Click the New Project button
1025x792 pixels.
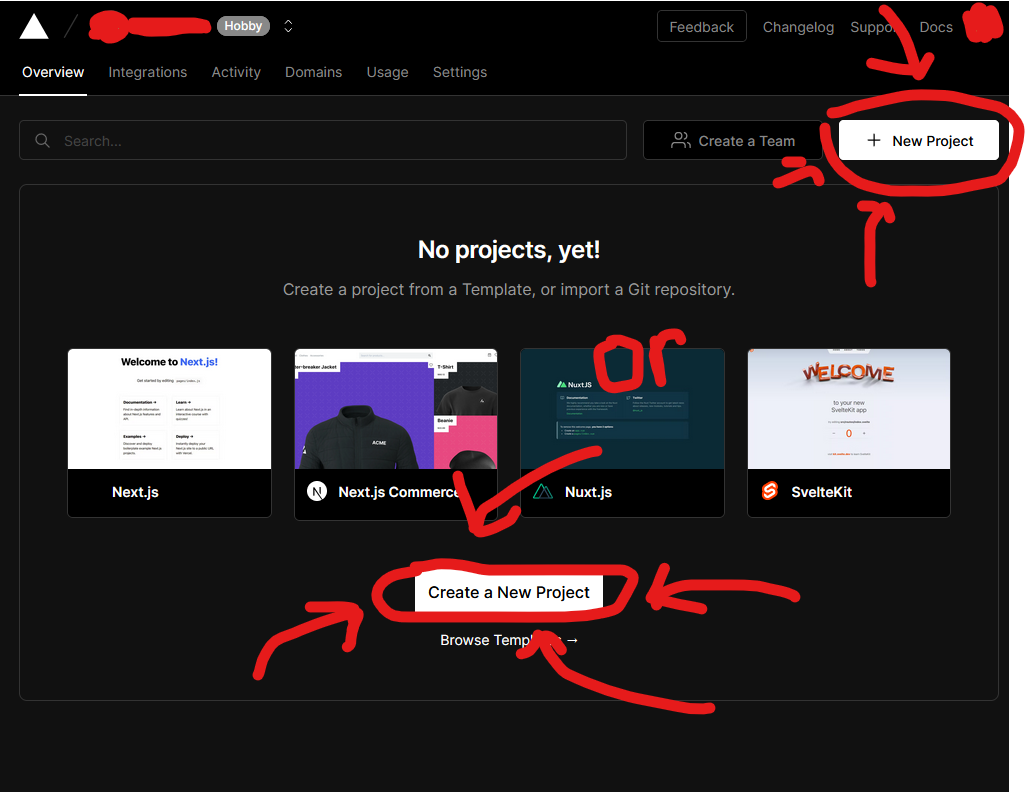click(x=918, y=140)
